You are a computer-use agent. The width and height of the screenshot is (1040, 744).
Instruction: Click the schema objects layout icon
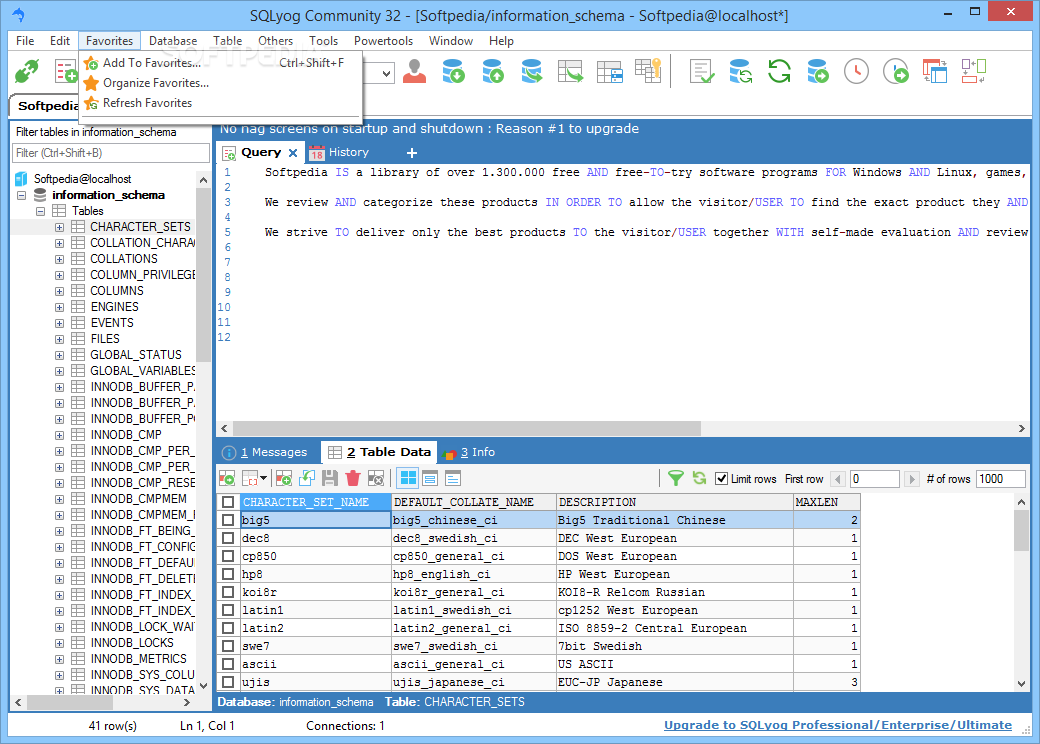tap(974, 71)
